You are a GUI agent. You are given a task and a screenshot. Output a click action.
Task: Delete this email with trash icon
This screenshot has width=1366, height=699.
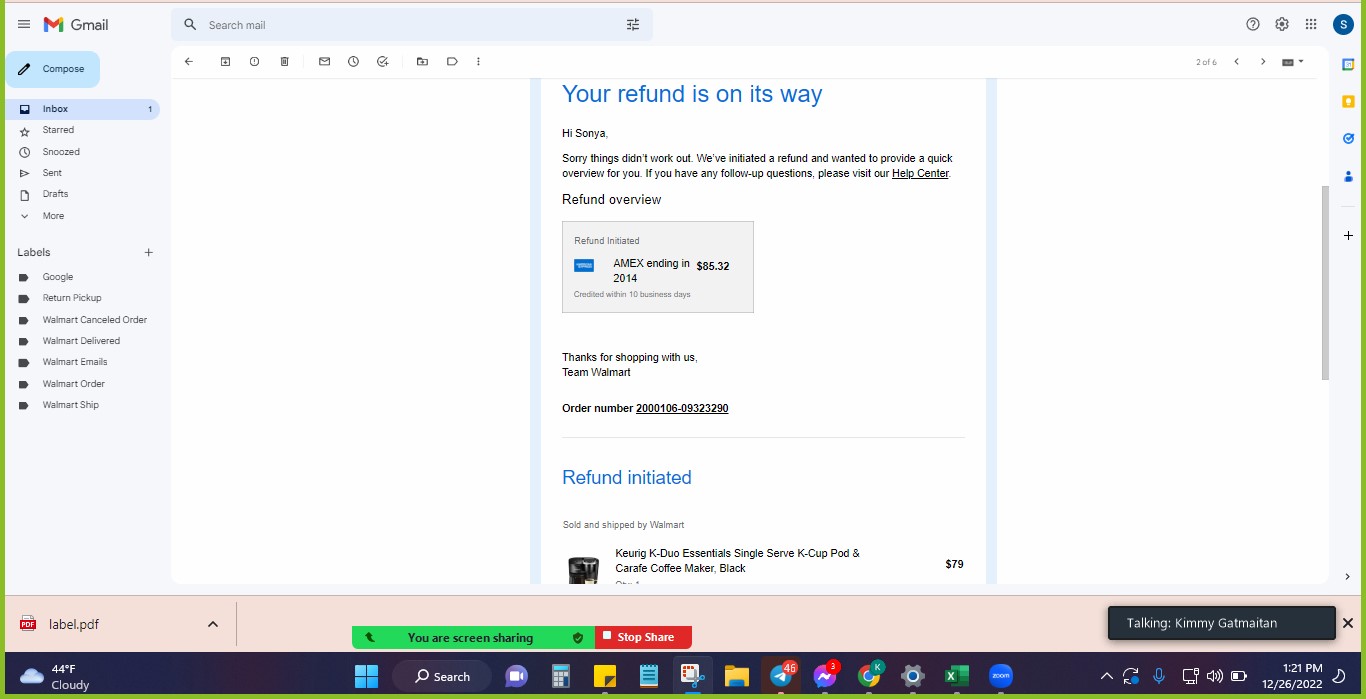pyautogui.click(x=285, y=62)
